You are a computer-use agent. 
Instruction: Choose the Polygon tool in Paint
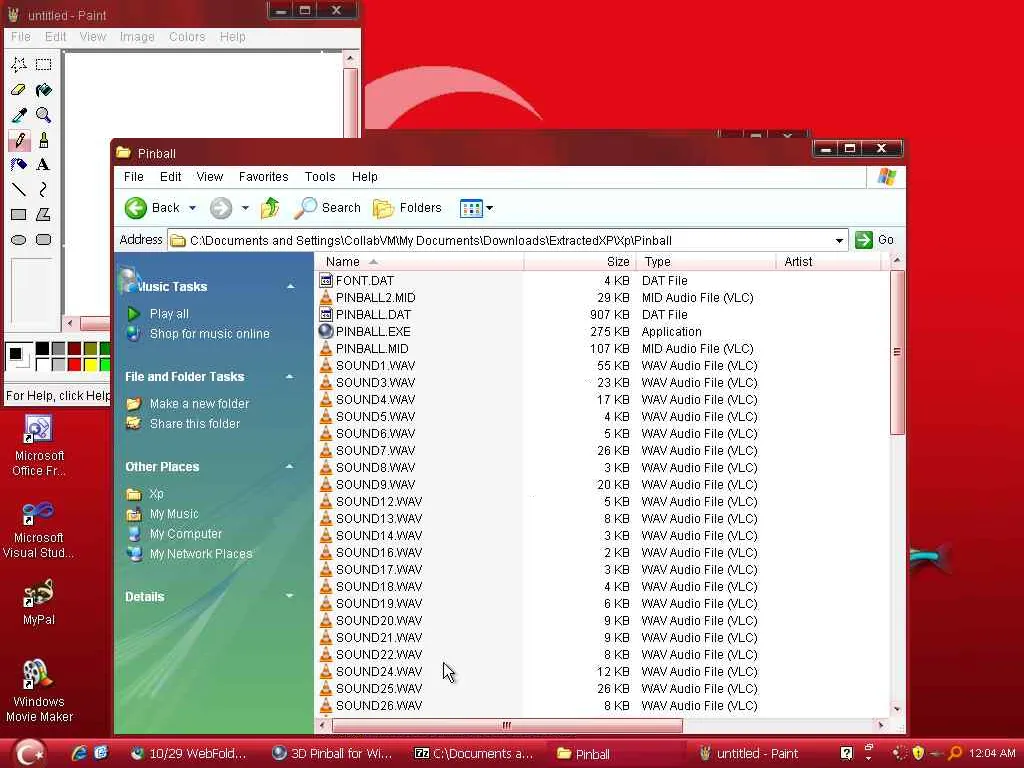[44, 214]
